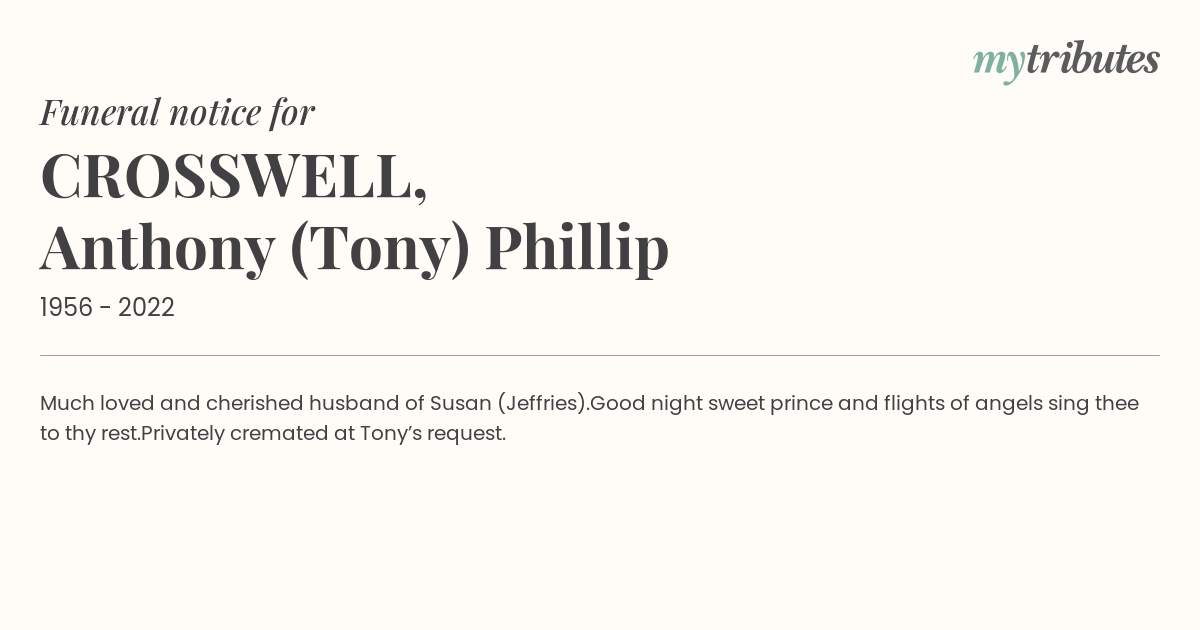The image size is (1200, 630).
Task: Click the horizontal divider line
Action: click(600, 355)
